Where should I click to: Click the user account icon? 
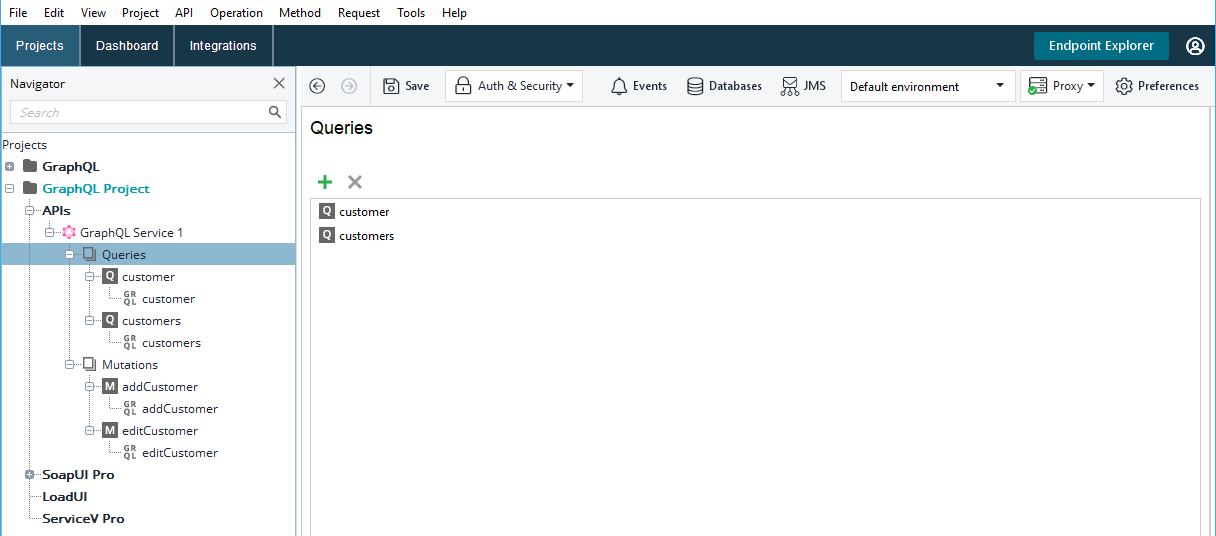[1195, 46]
